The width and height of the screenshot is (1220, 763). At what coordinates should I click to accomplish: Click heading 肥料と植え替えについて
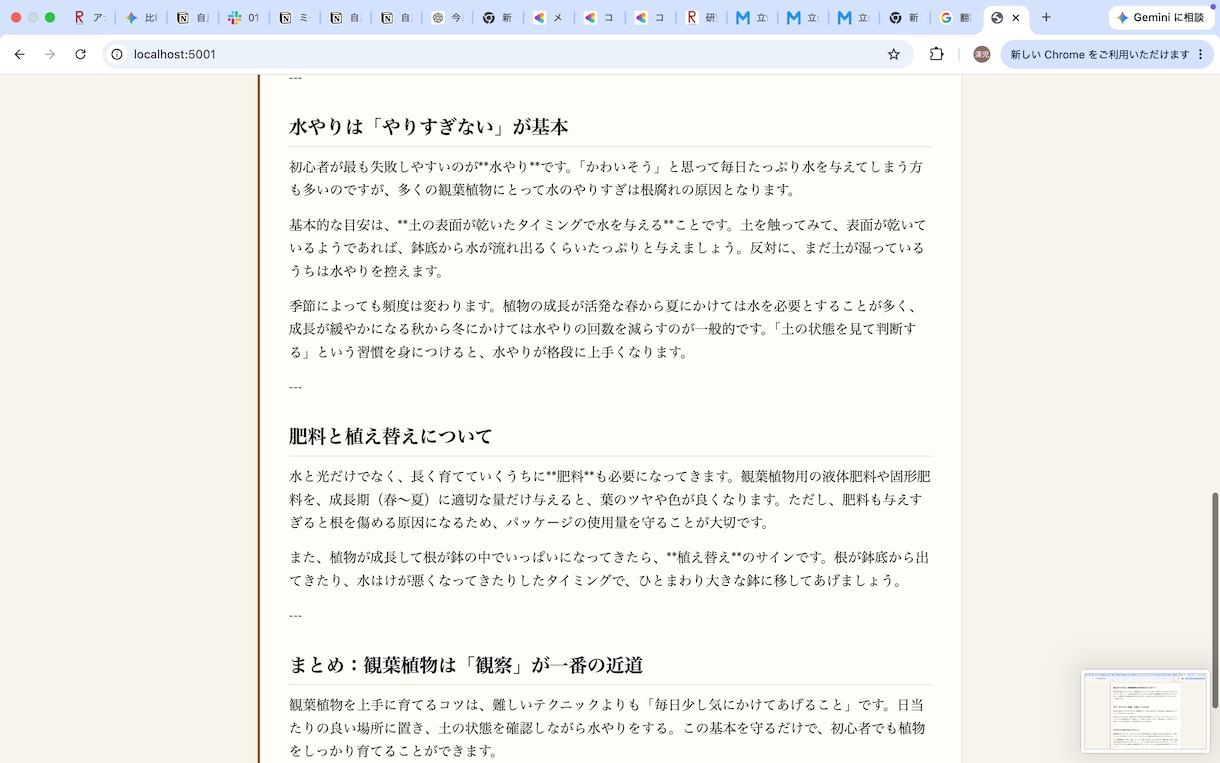point(391,436)
